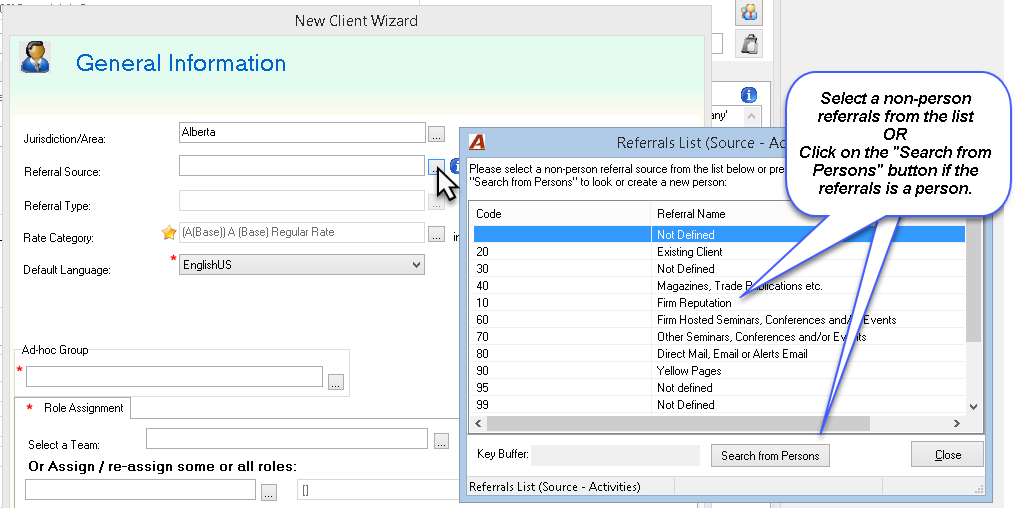This screenshot has height=508, width=1018.
Task: Open Ad-hoc Group browse button
Action: [336, 382]
